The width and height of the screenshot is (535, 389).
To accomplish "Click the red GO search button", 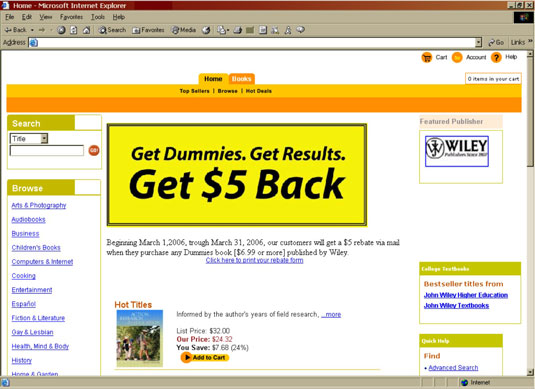I will [94, 150].
